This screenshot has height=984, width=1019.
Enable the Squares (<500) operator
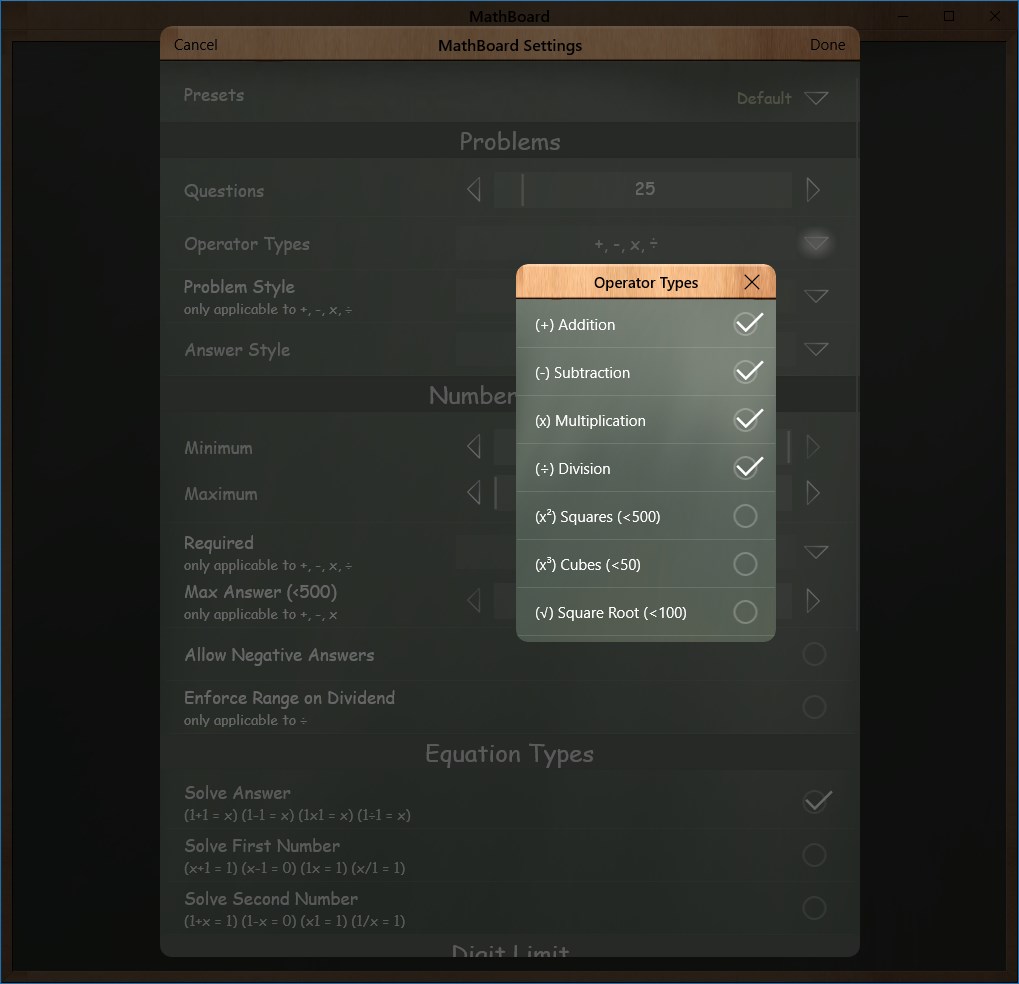point(746,515)
